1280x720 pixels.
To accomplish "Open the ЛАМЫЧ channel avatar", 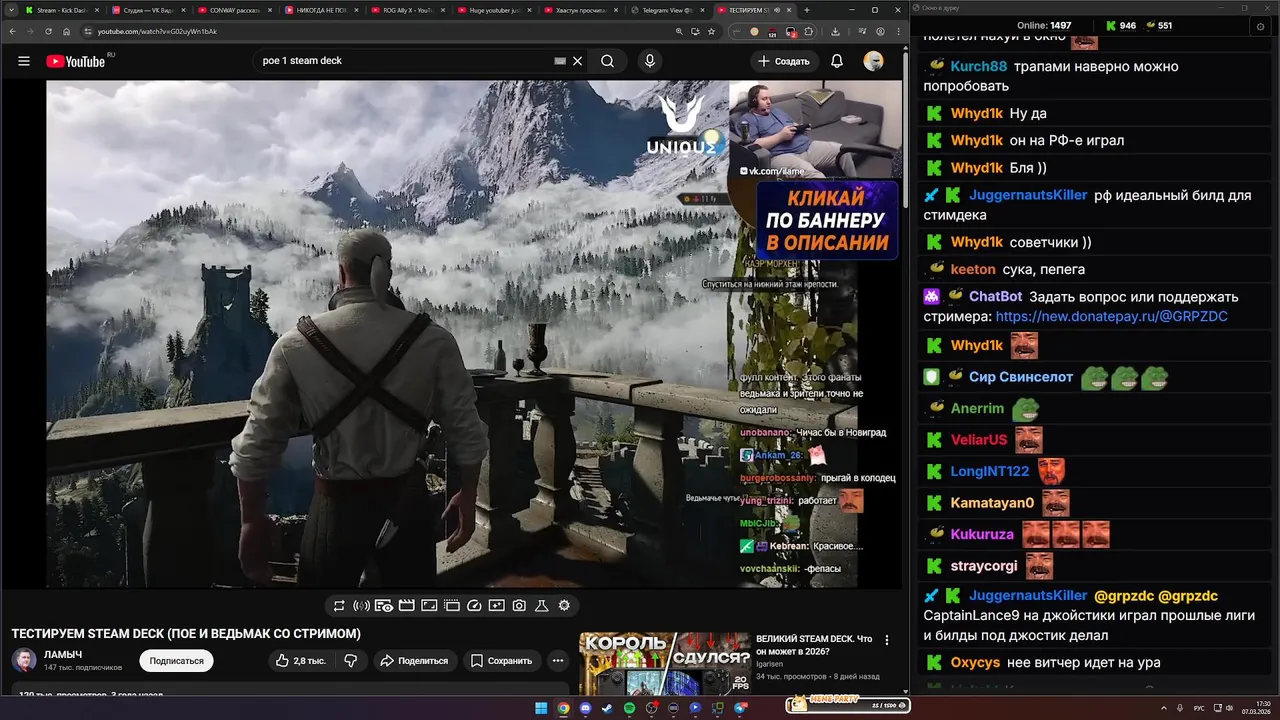I will [x=24, y=660].
